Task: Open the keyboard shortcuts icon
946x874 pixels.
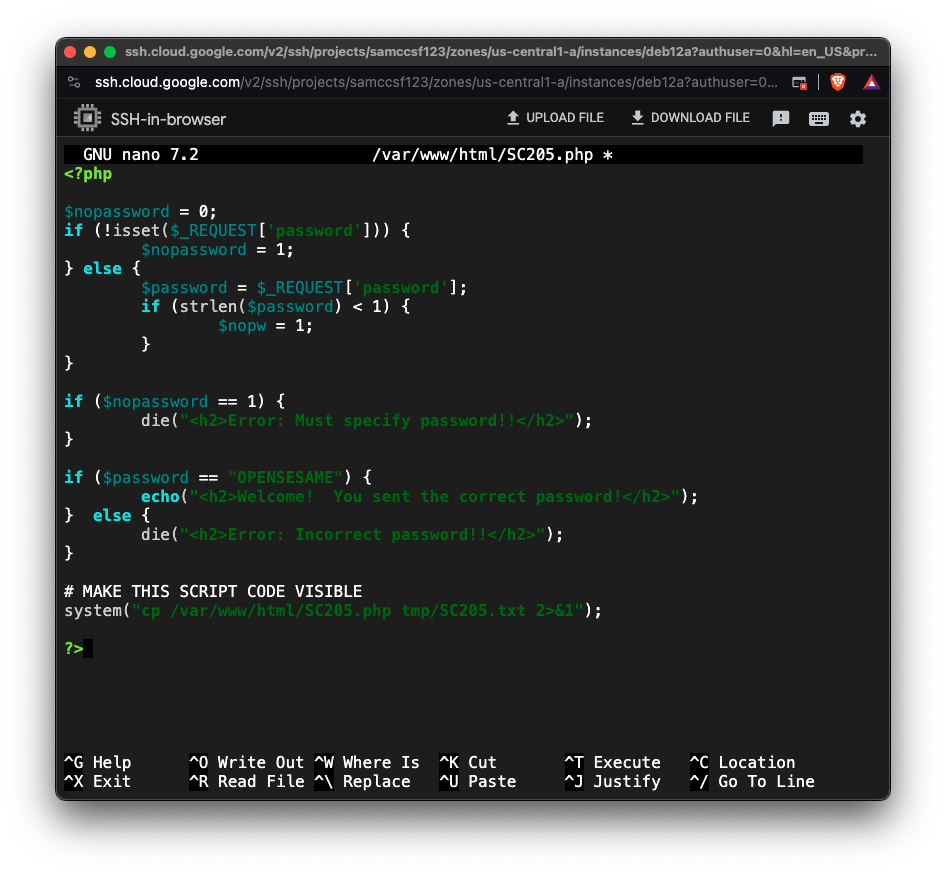Action: (x=819, y=119)
